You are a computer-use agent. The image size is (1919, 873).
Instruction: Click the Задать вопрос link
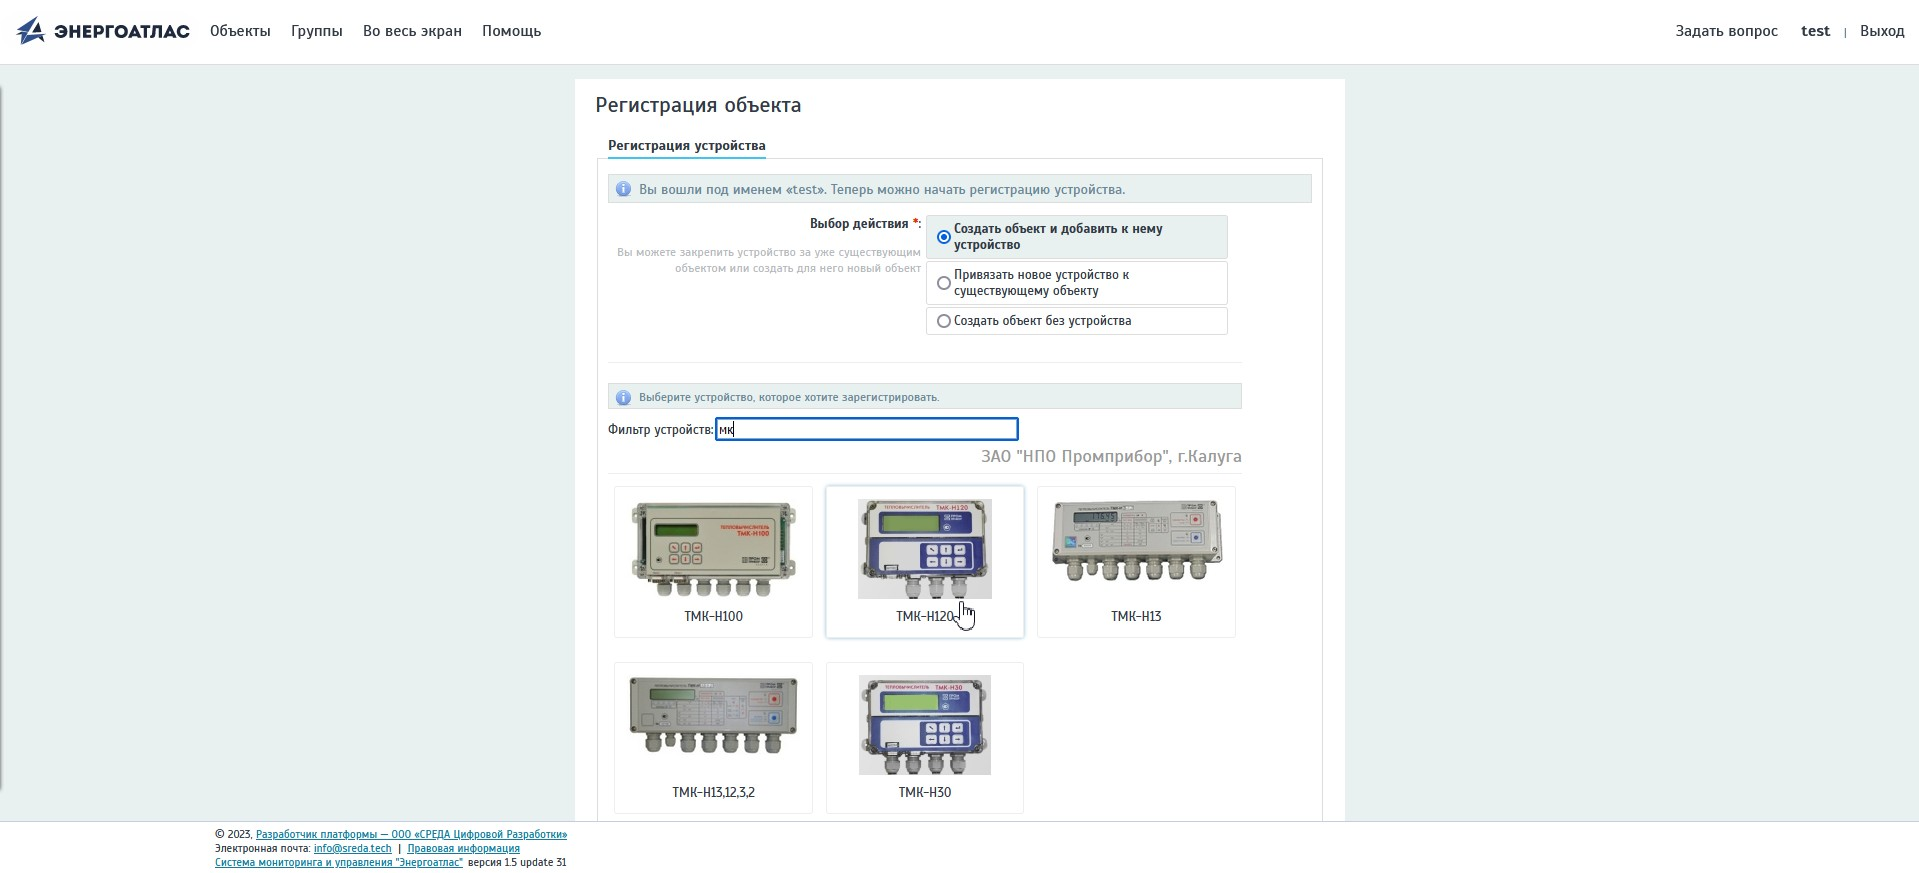coord(1726,31)
